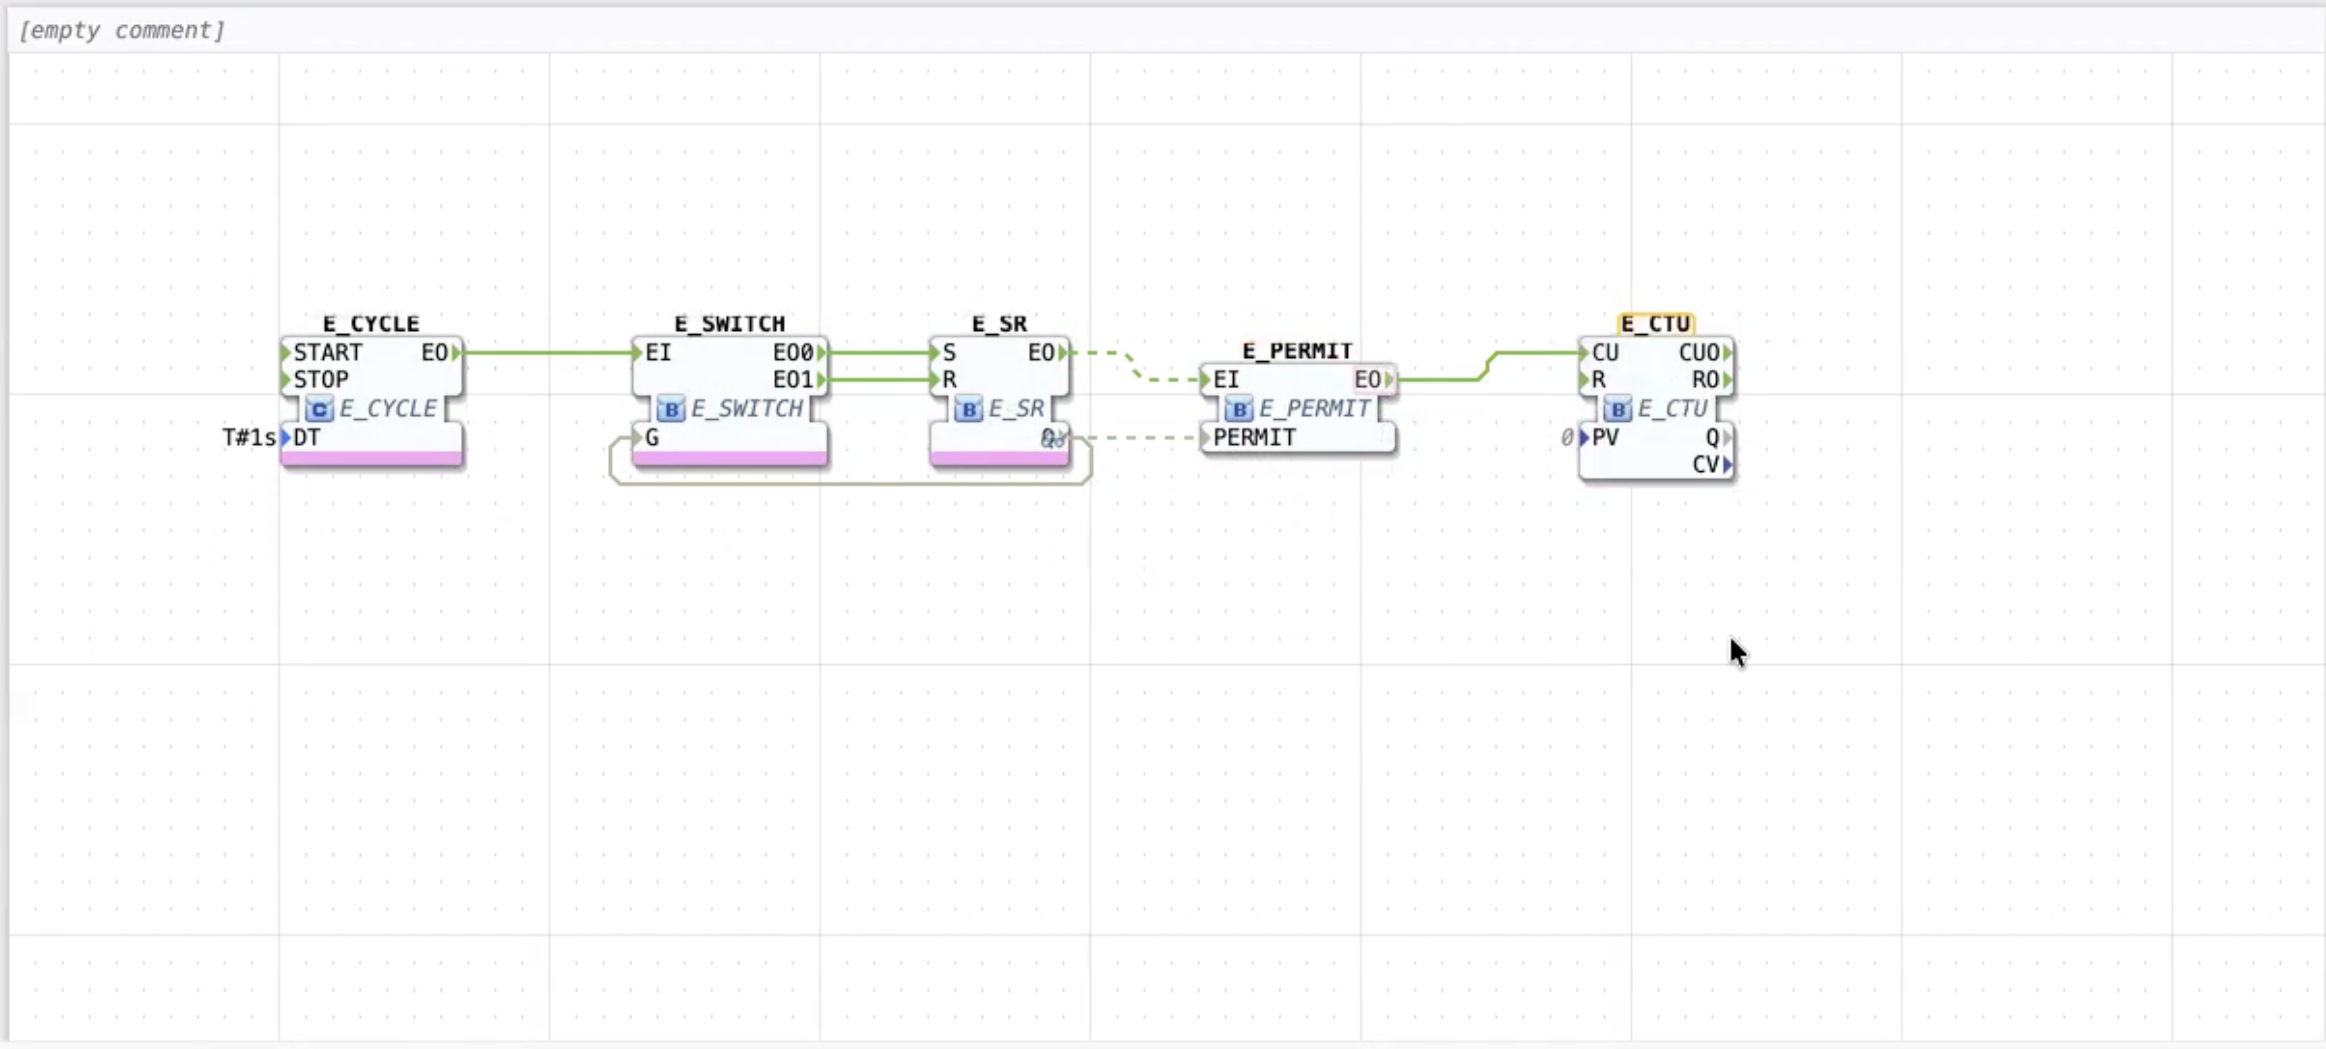Select the 0 value next to PV
This screenshot has width=2326, height=1049.
tap(1567, 437)
